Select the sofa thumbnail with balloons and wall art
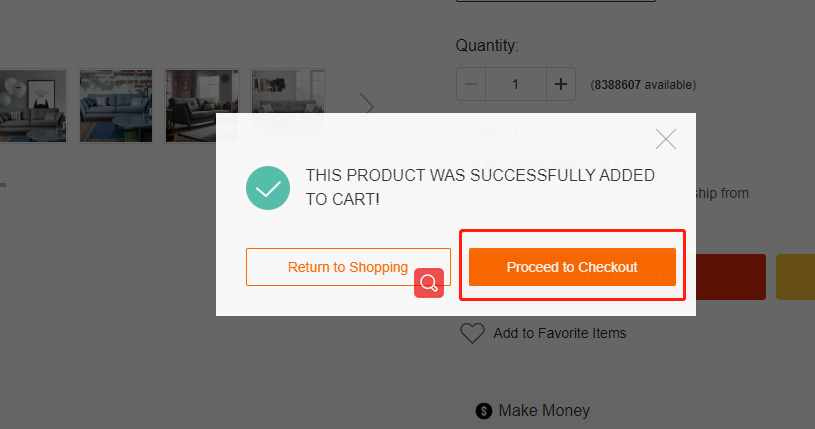The height and width of the screenshot is (429, 815). 29,105
